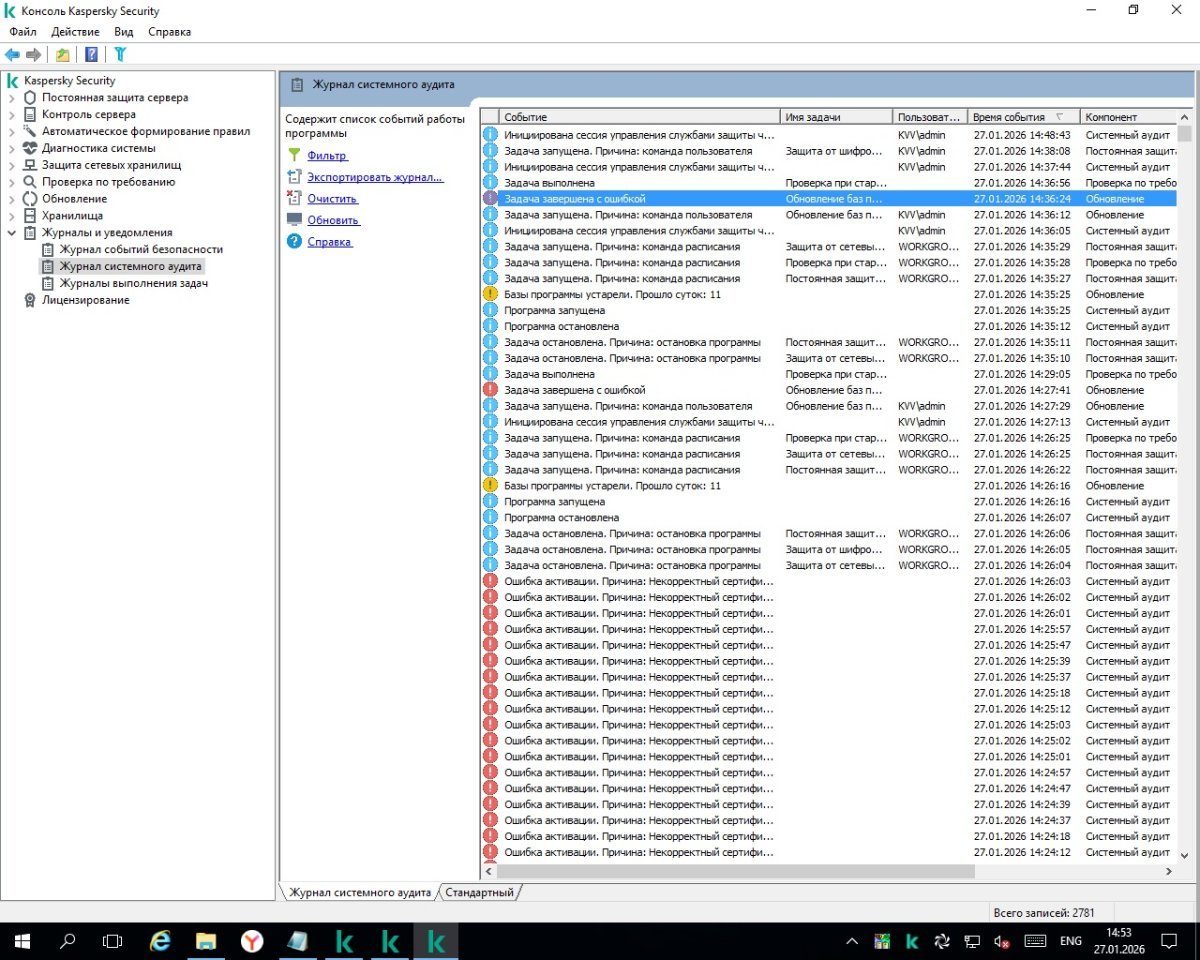1200x960 pixels.
Task: Open Internet Explorer from the taskbar
Action: pyautogui.click(x=159, y=941)
